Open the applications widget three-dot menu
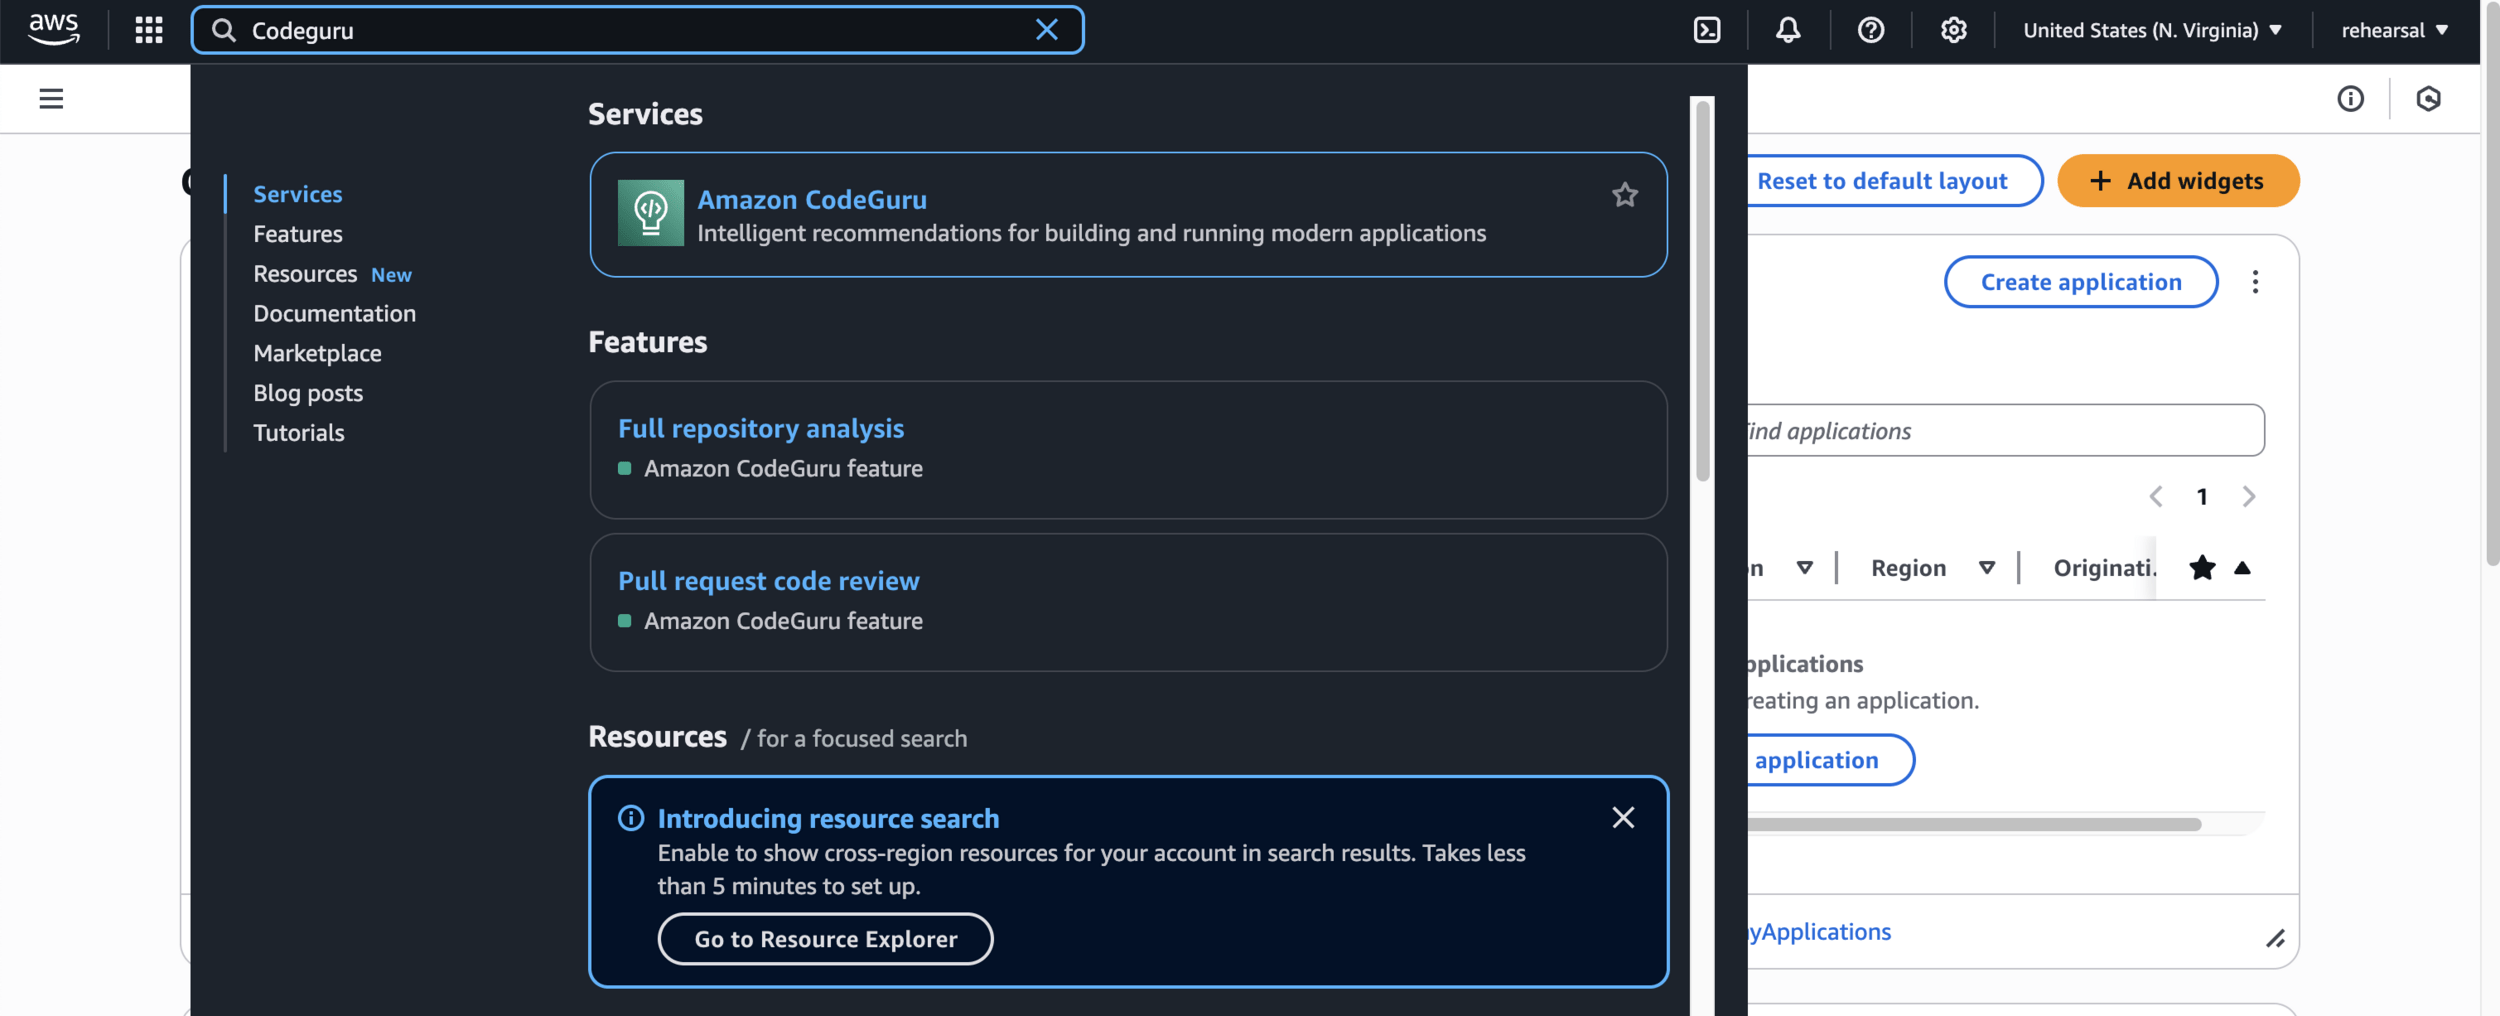This screenshot has width=2500, height=1016. tap(2254, 282)
